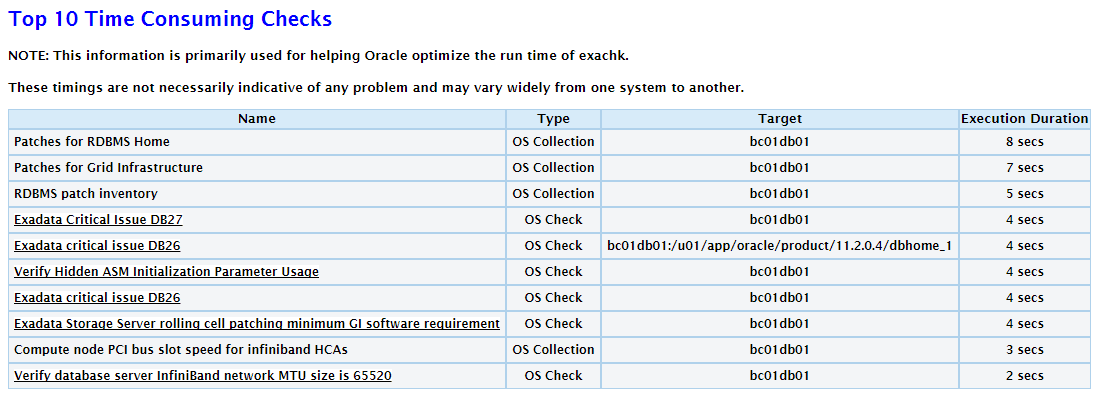Select Compute node PCI bus slot speed cell
The width and height of the screenshot is (1104, 400).
point(257,350)
